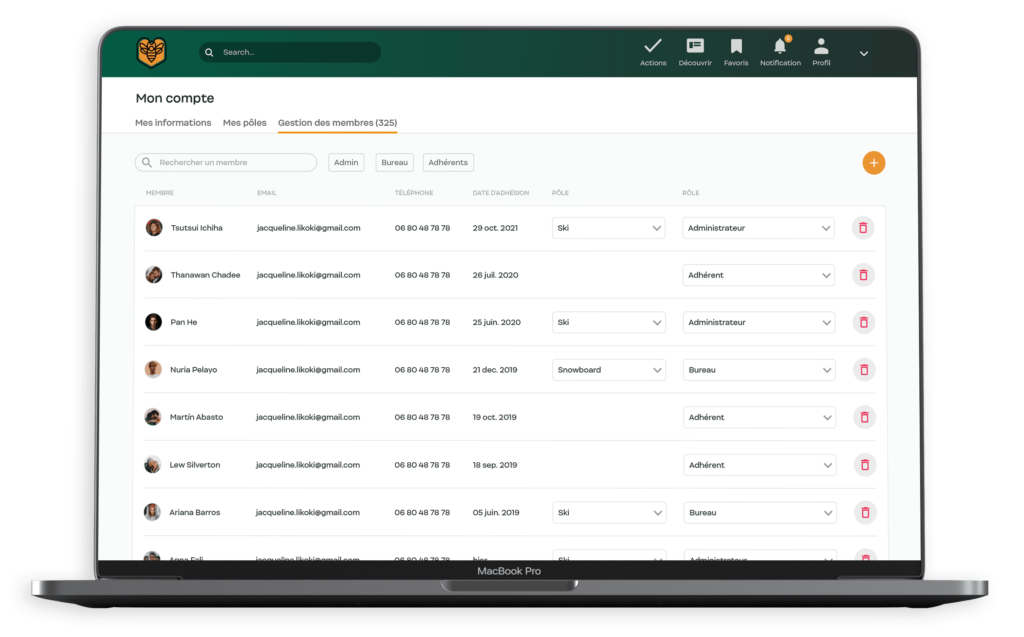
Task: Toggle the Bureau filter chip
Action: 395,163
